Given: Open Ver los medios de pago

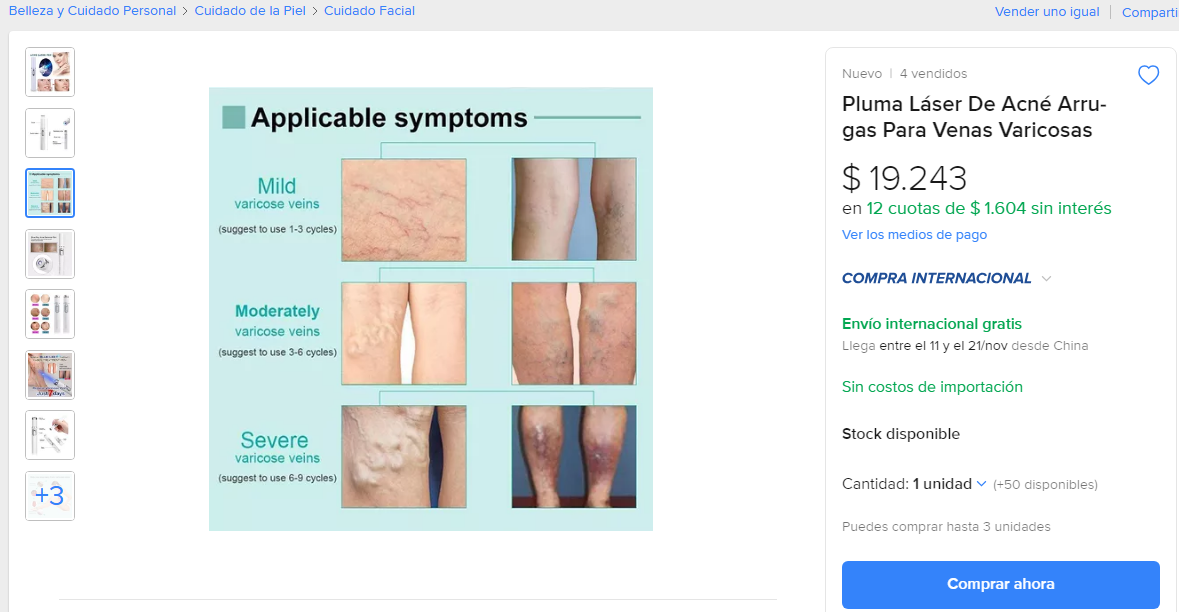Looking at the screenshot, I should 914,235.
